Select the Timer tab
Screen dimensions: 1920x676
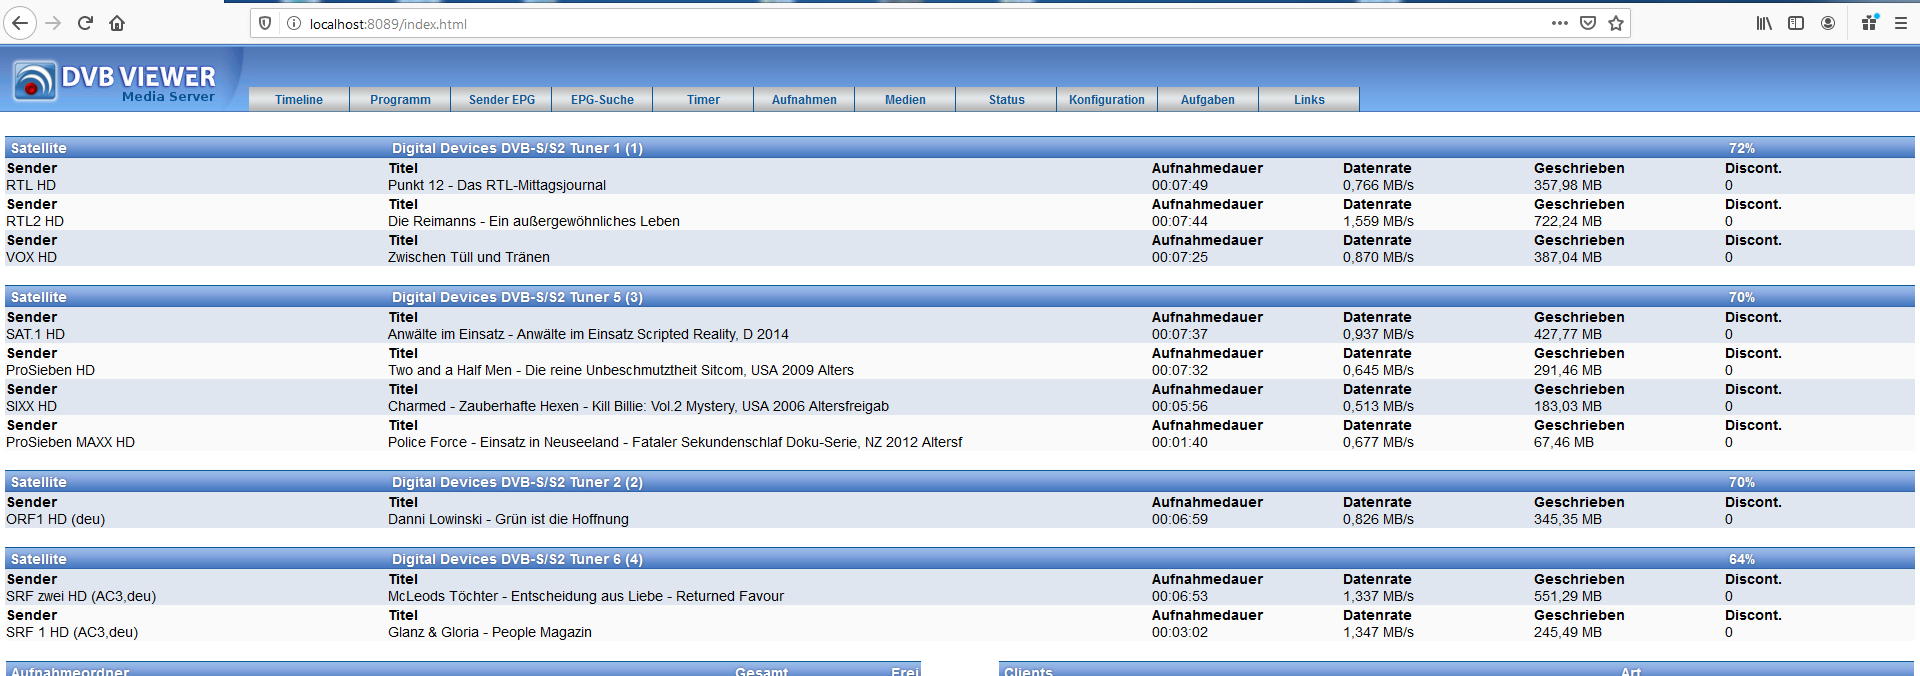[703, 99]
